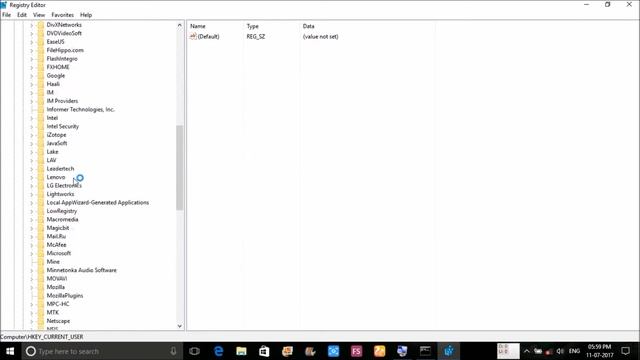The height and width of the screenshot is (360, 640).
Task: Click the tree pane vertical scrollbar thumb
Action: coord(180,168)
